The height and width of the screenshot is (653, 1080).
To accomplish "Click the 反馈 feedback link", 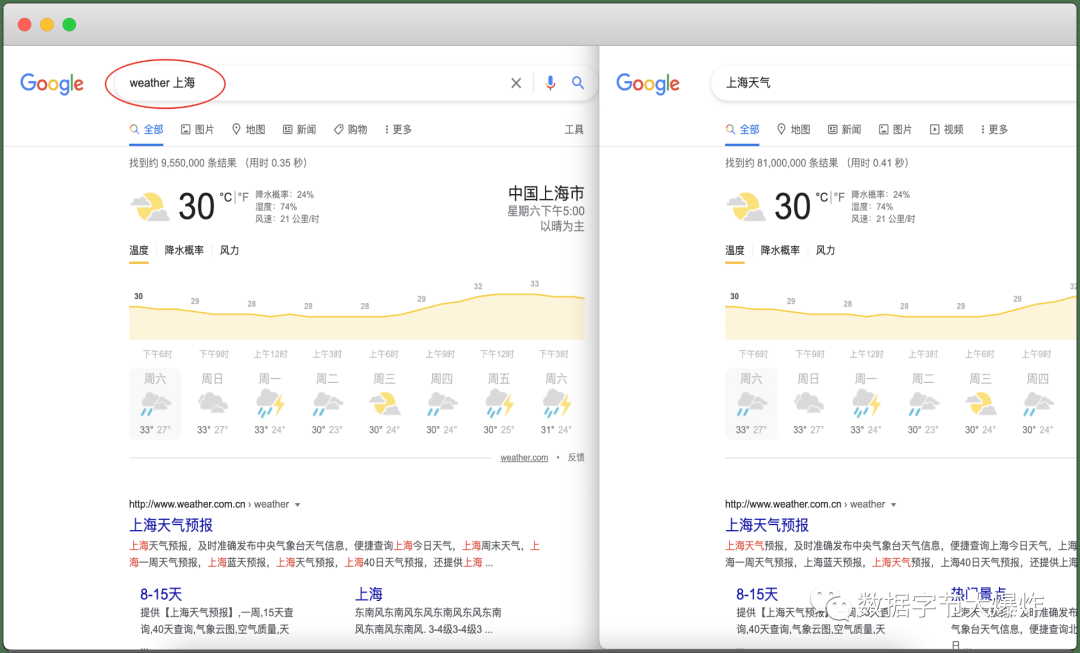I will (x=576, y=457).
